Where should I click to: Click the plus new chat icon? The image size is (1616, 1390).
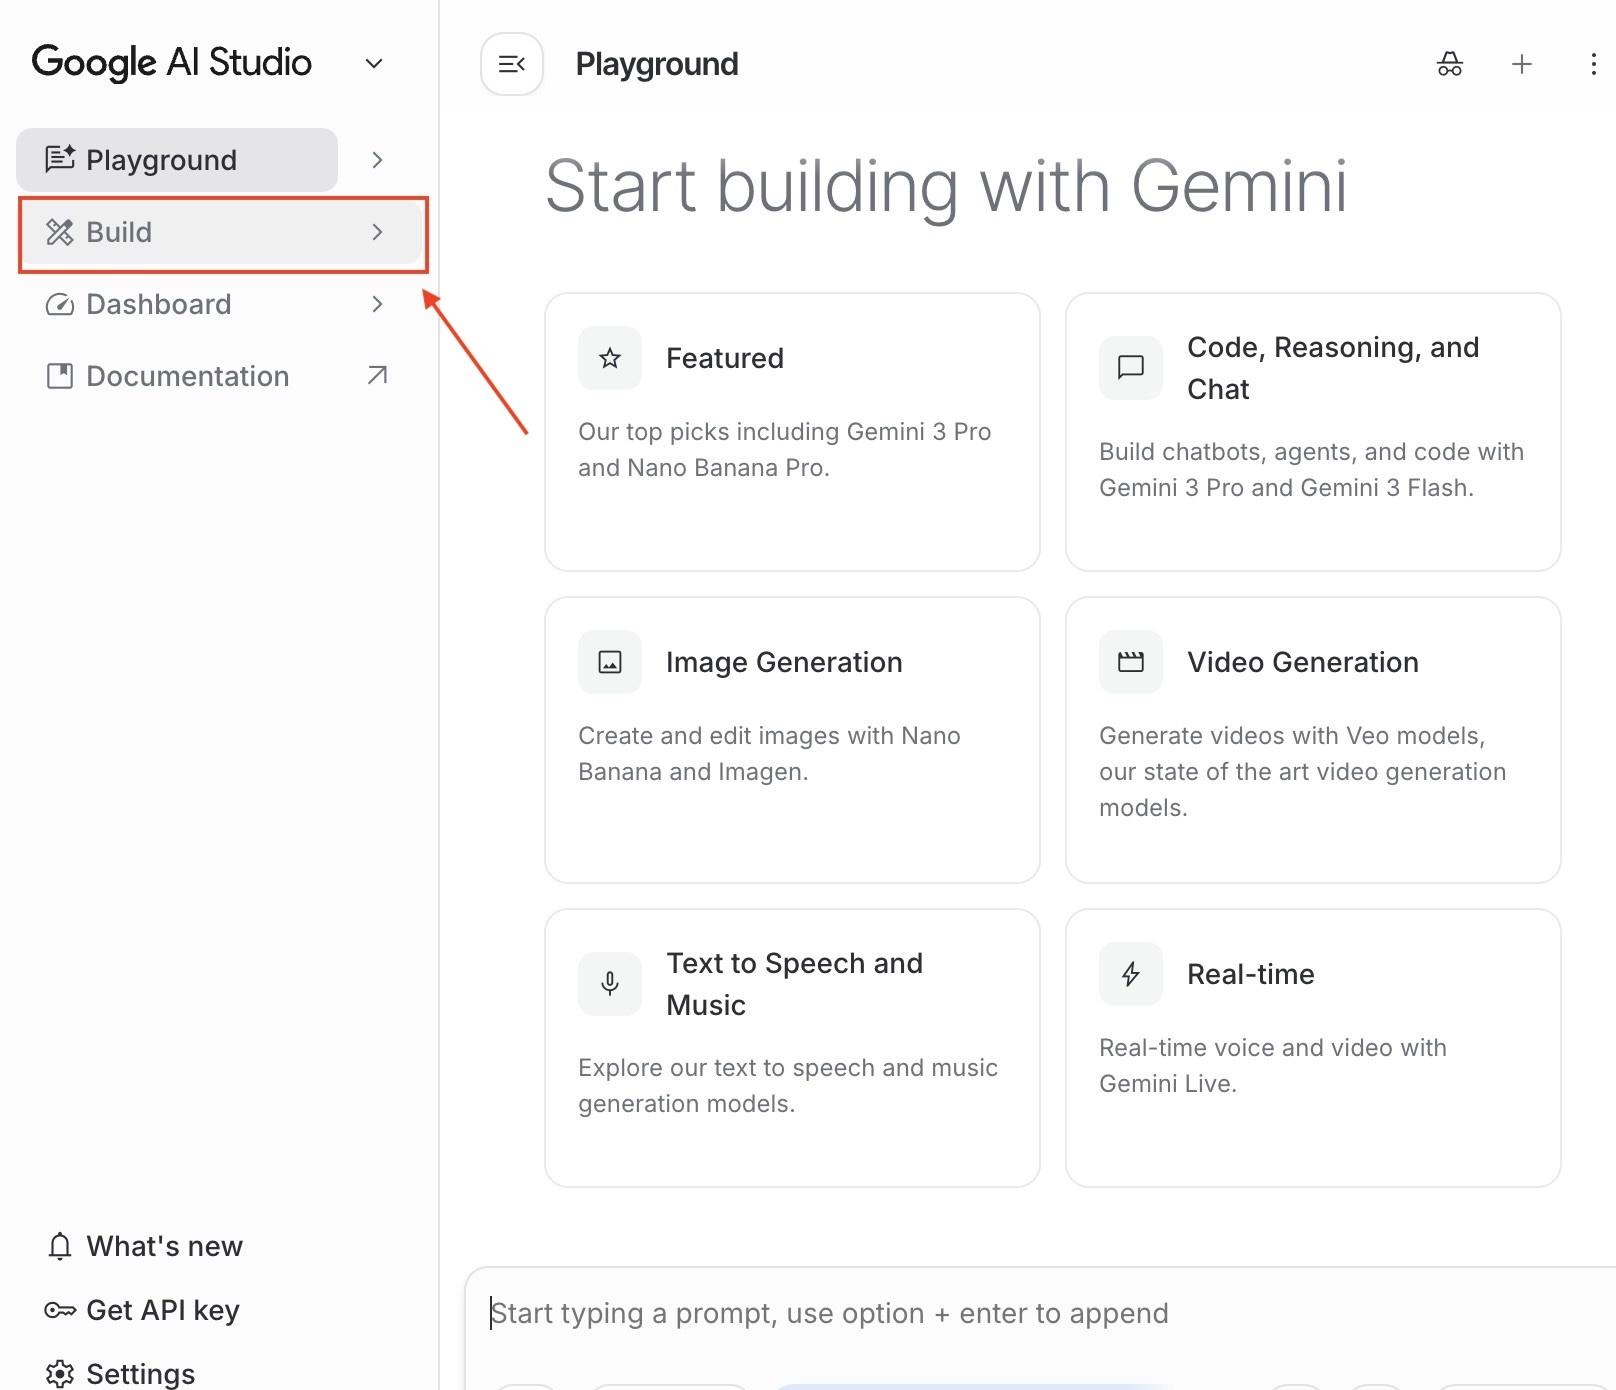[x=1521, y=64]
